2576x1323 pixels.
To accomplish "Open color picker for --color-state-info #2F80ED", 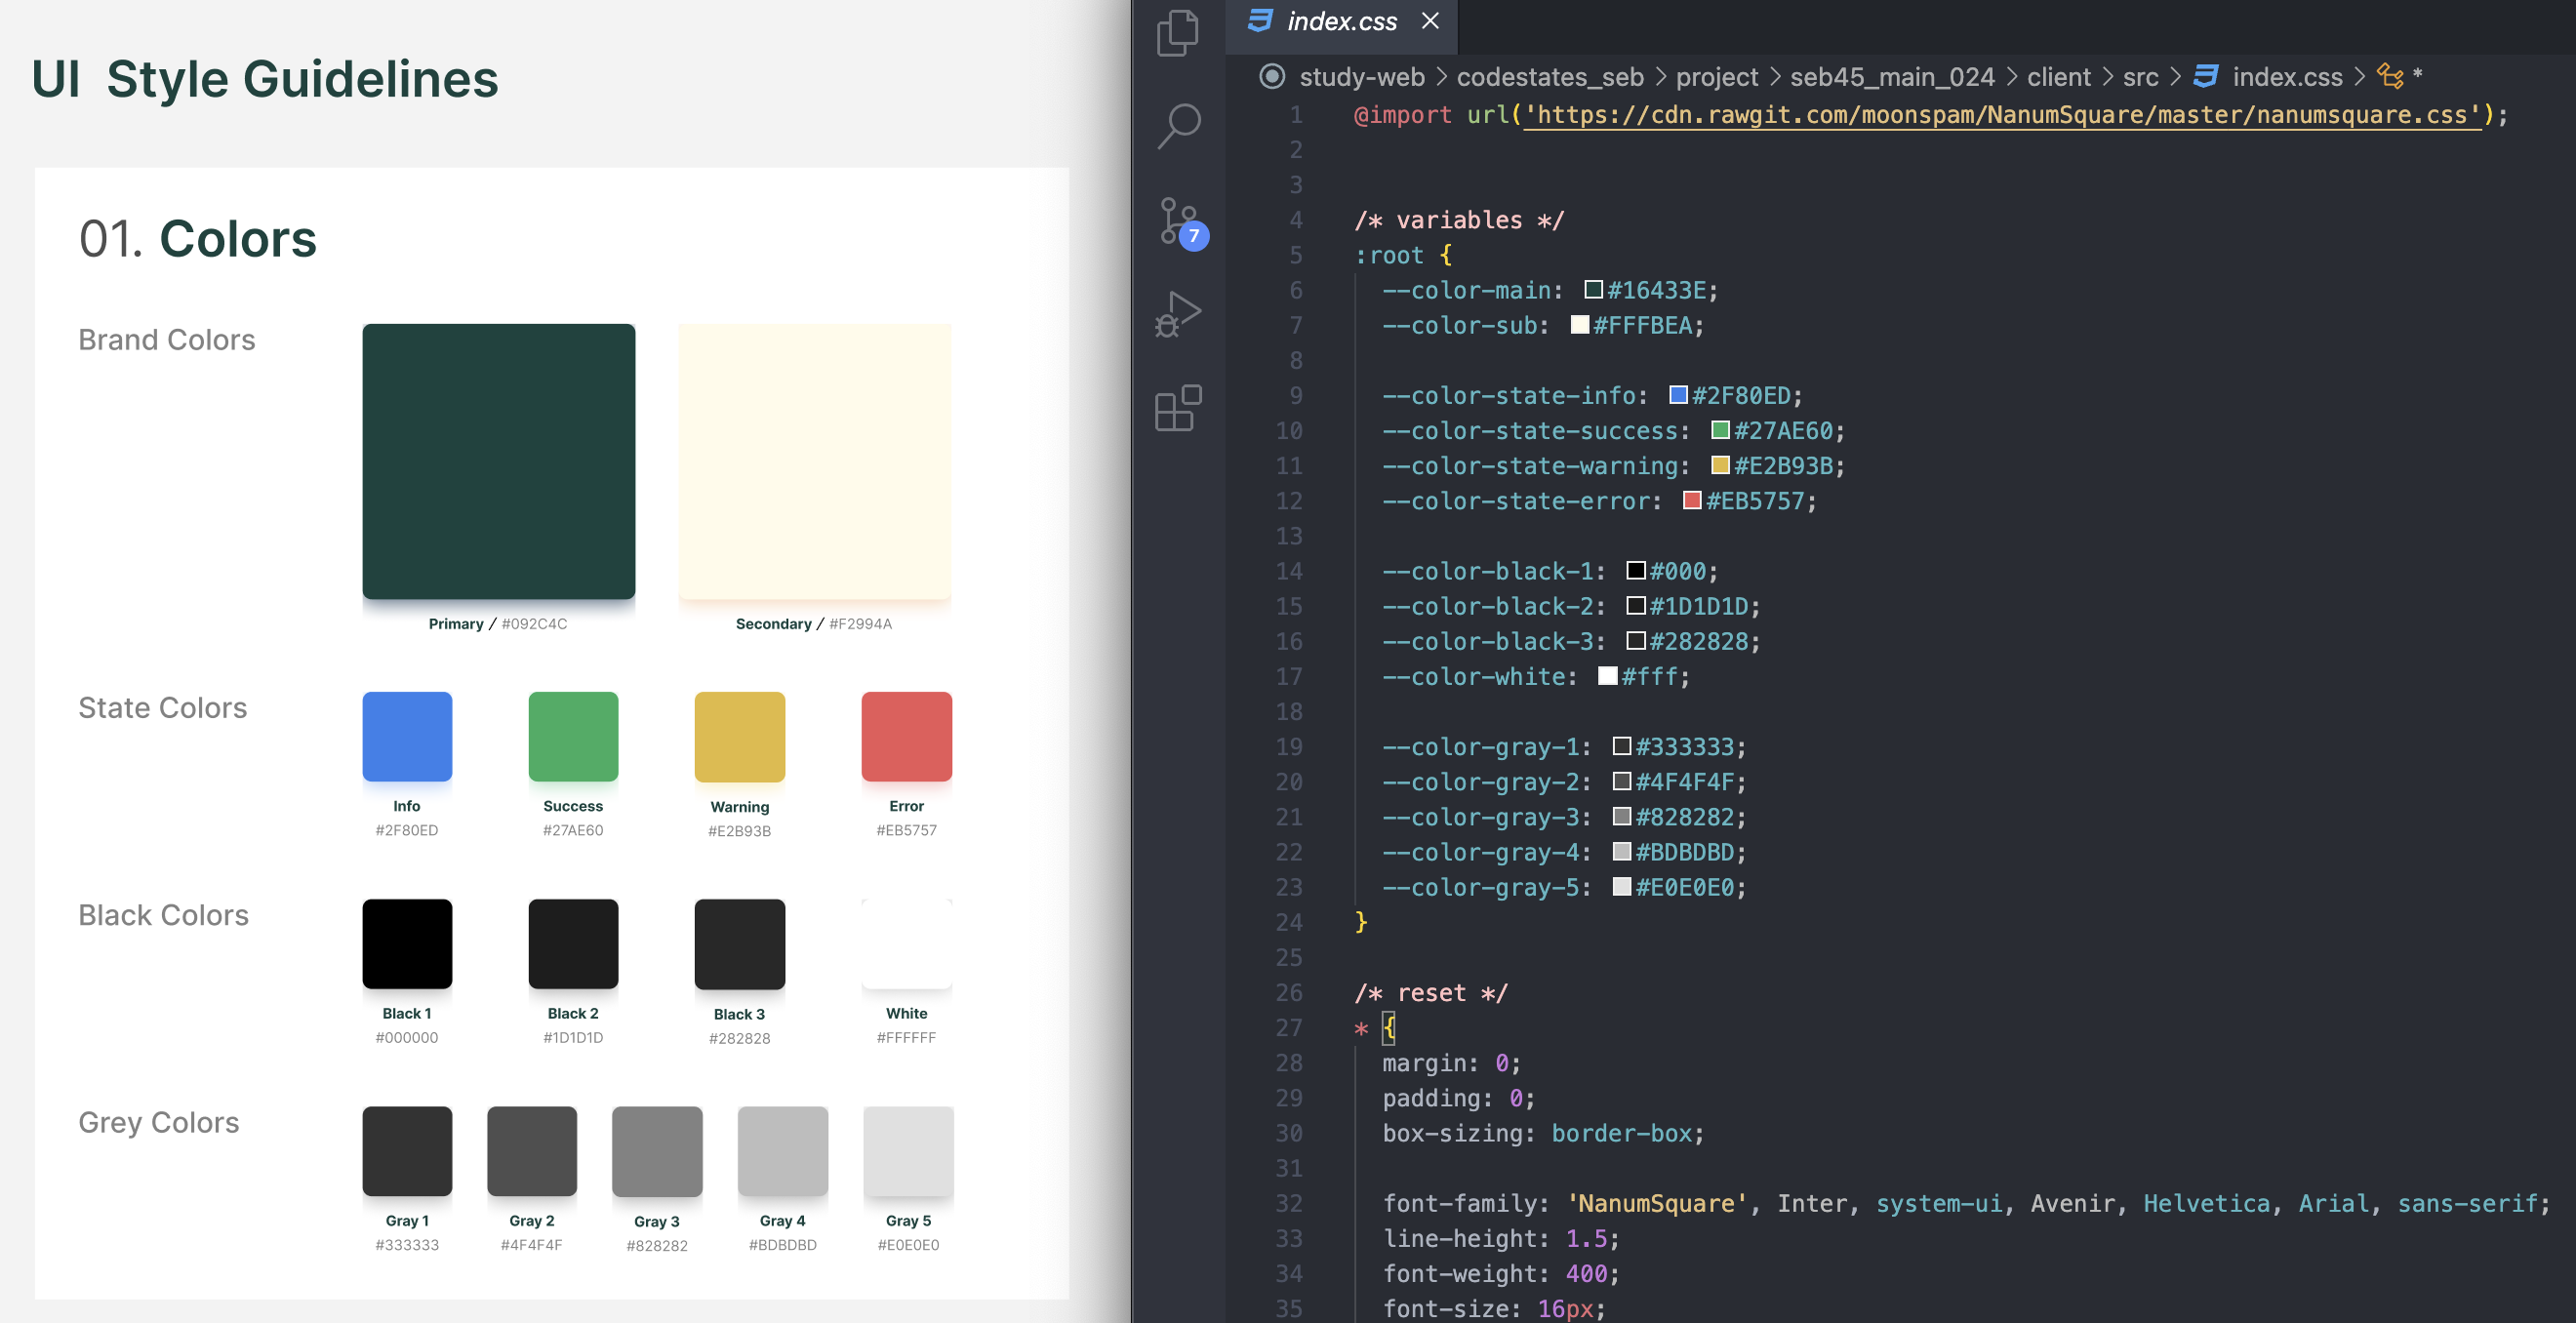I will click(x=1678, y=395).
